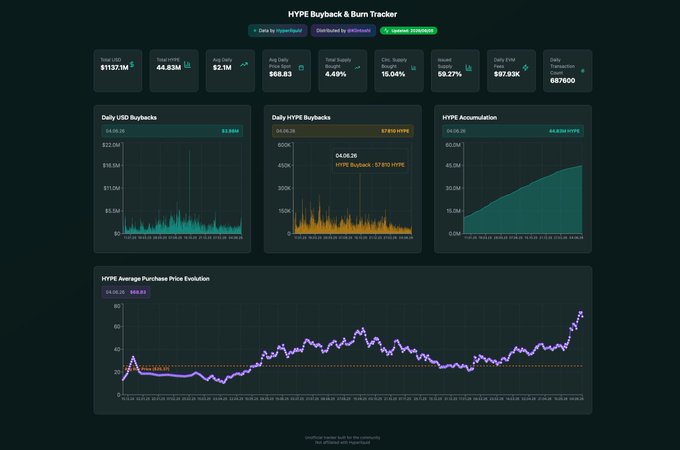Click the 15.04% Circ. Supply Bought value
The image size is (680, 450).
(393, 74)
